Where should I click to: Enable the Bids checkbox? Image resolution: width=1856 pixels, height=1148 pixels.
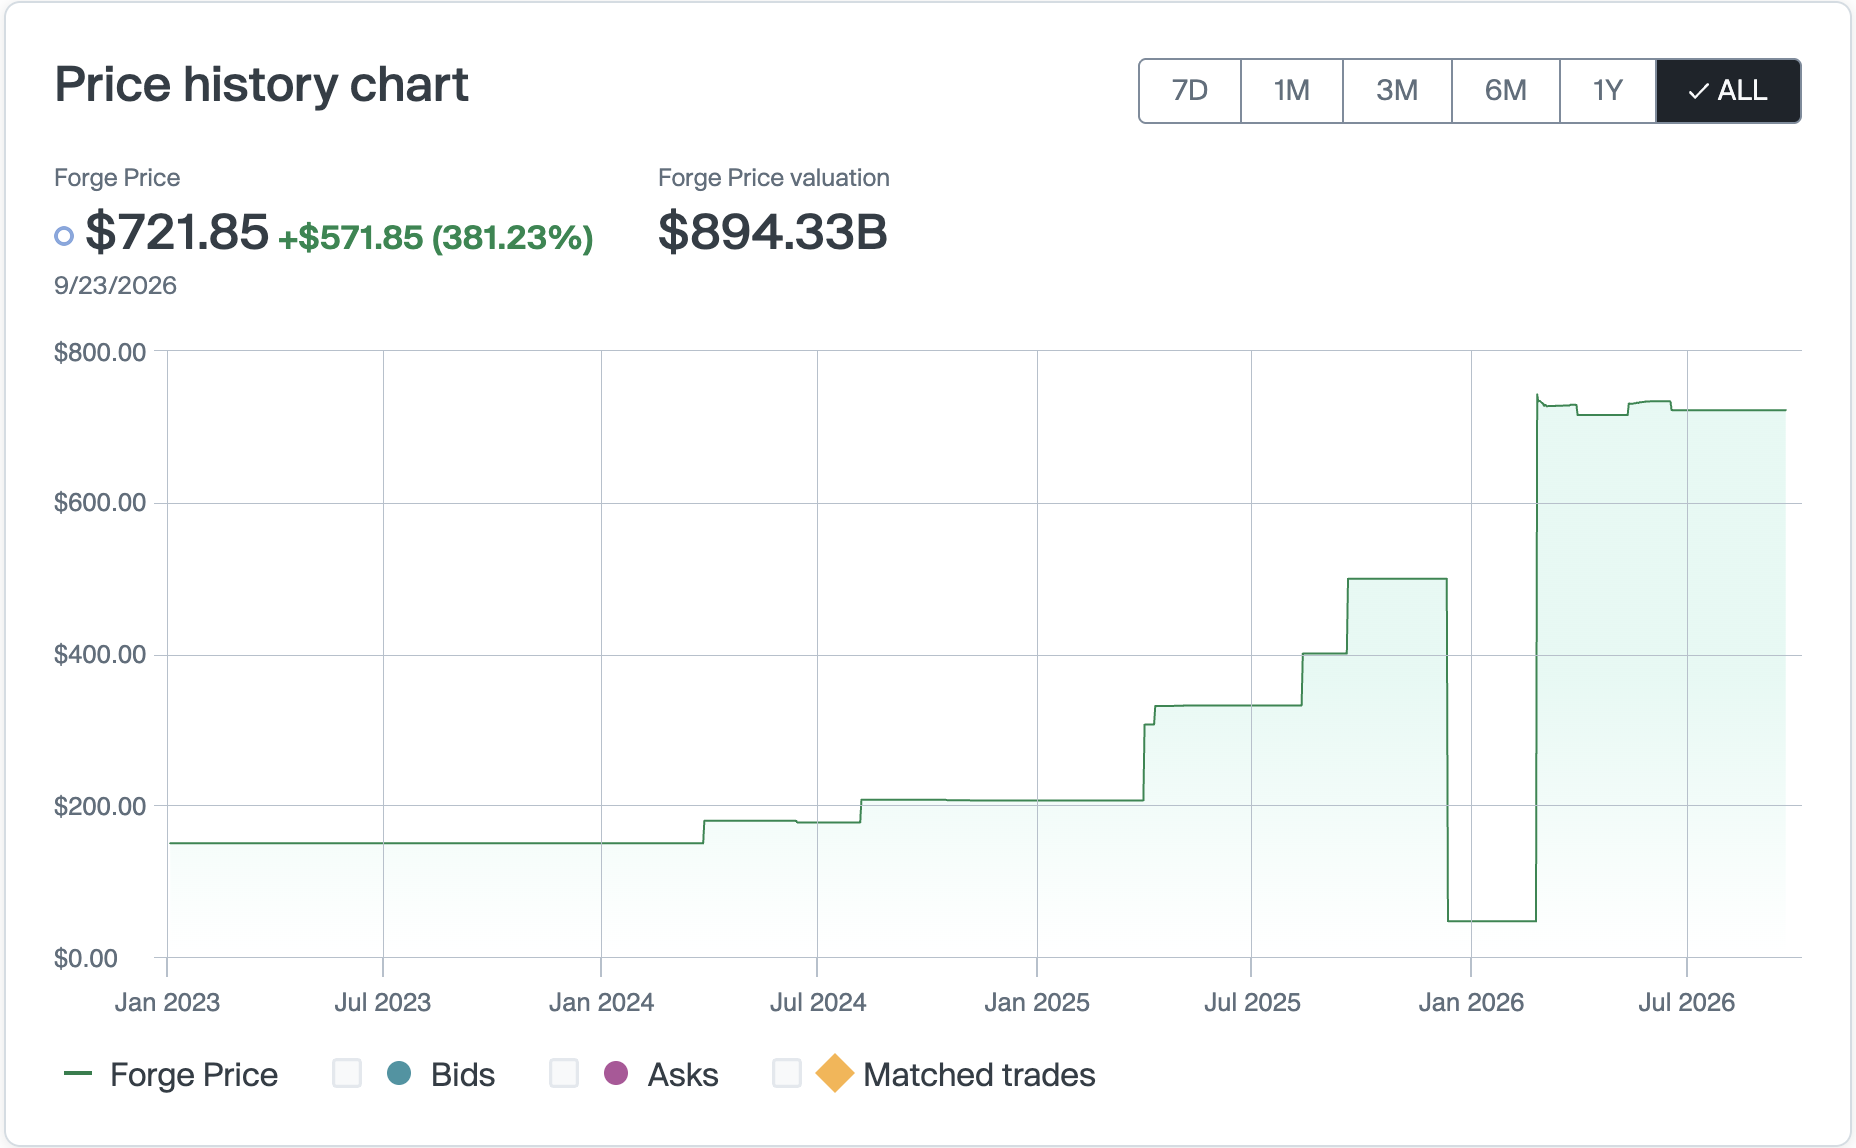(x=347, y=1073)
